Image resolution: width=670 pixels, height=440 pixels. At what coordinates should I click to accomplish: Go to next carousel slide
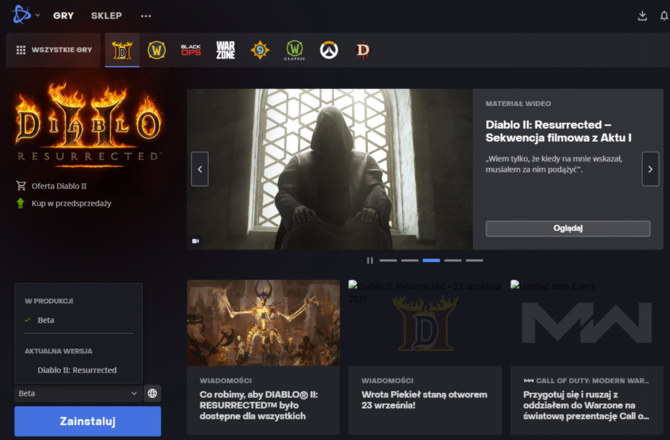[x=650, y=169]
